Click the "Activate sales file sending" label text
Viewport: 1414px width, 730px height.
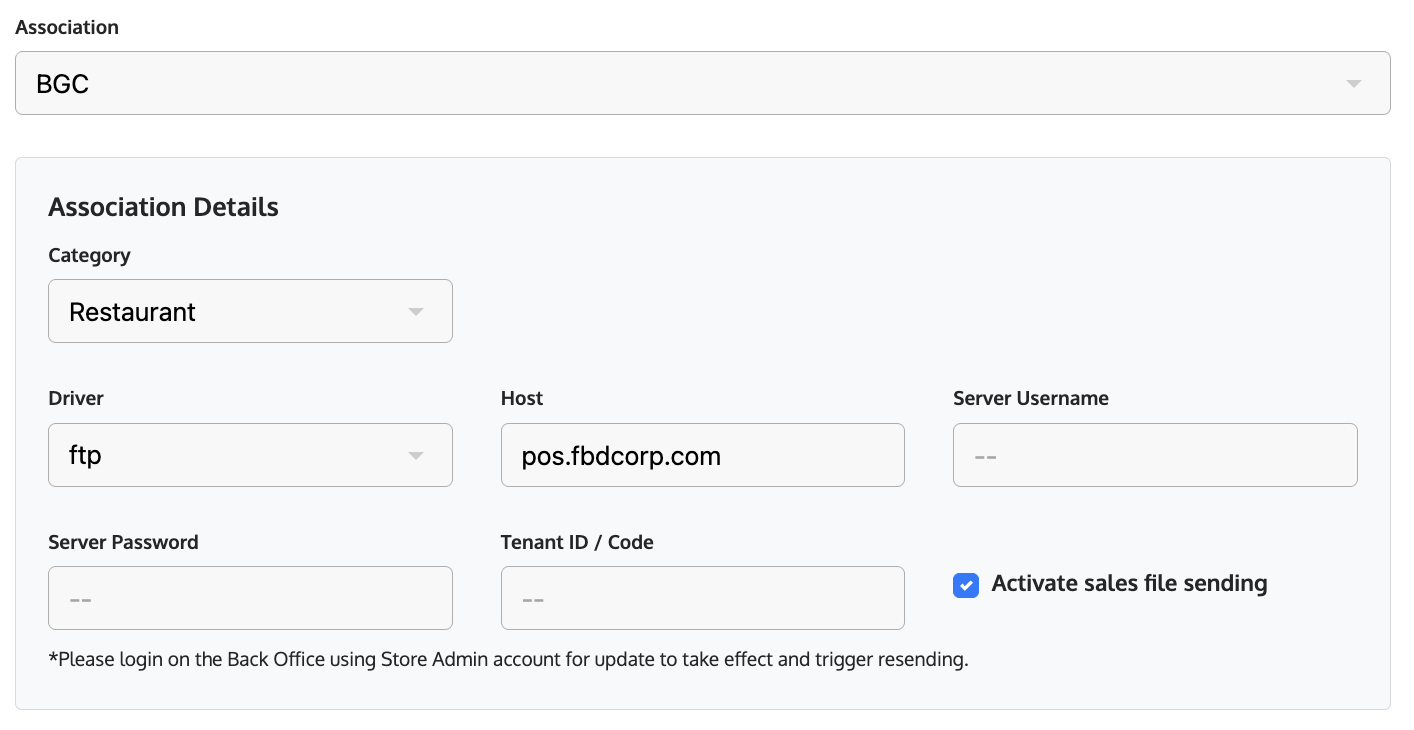coord(1129,583)
